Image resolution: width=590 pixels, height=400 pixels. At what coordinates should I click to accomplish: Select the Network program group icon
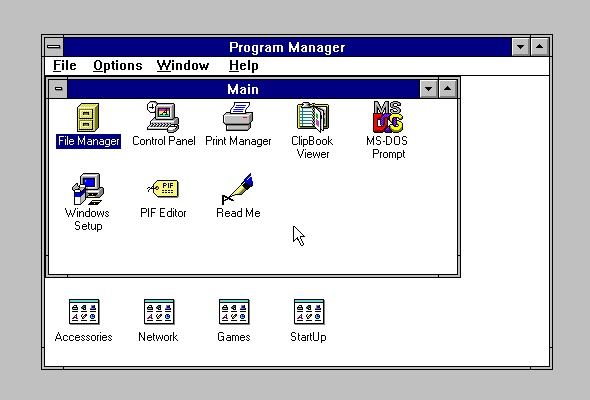click(x=159, y=312)
